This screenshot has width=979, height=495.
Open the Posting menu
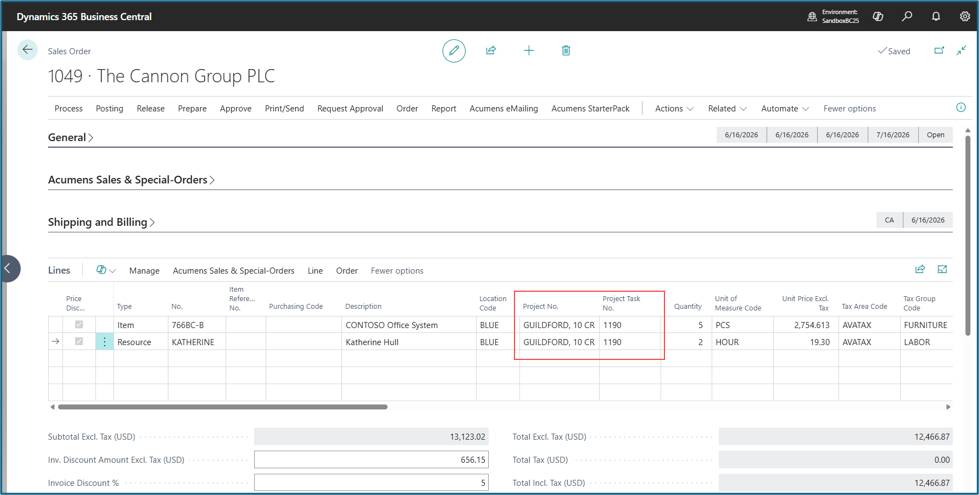(109, 109)
